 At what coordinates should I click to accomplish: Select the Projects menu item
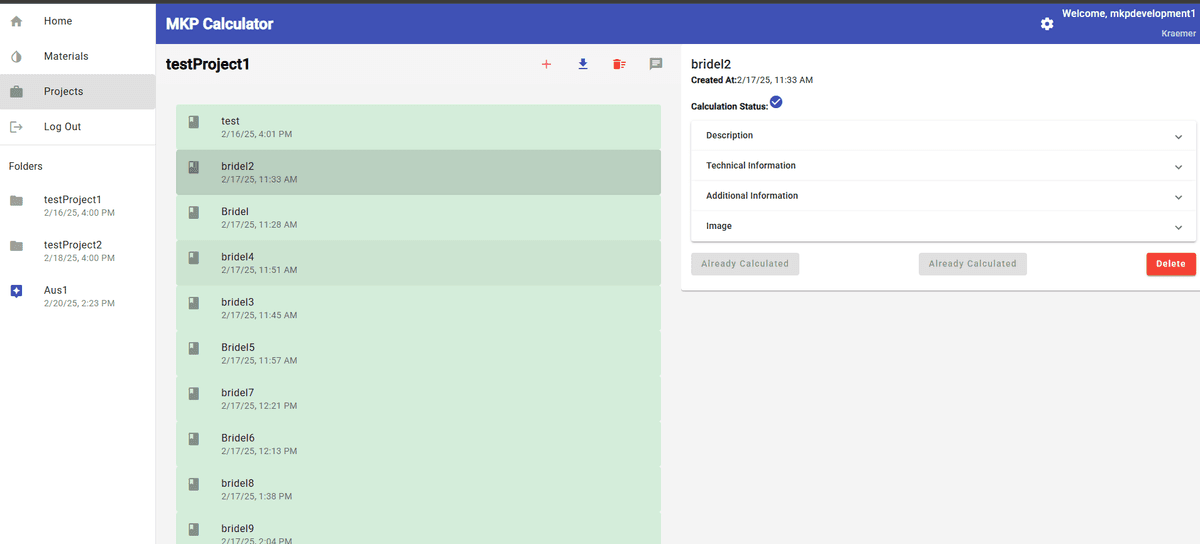(78, 92)
